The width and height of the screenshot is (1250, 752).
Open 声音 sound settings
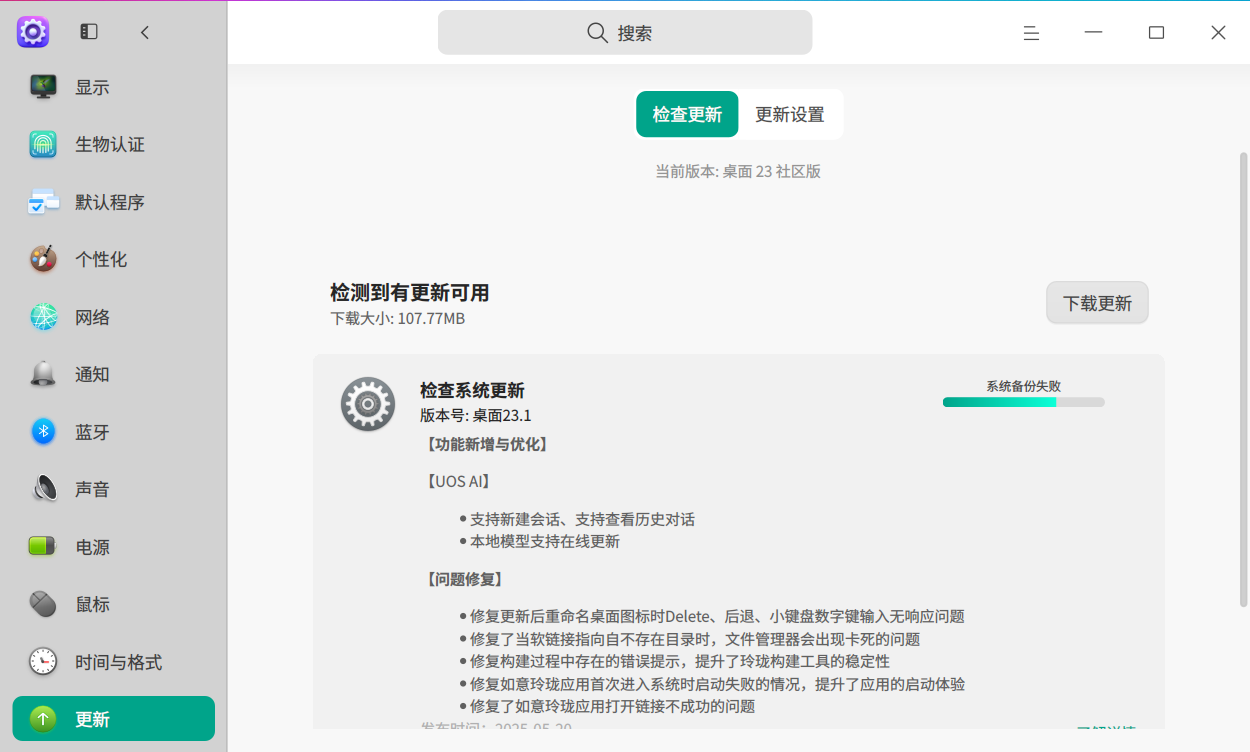(114, 489)
